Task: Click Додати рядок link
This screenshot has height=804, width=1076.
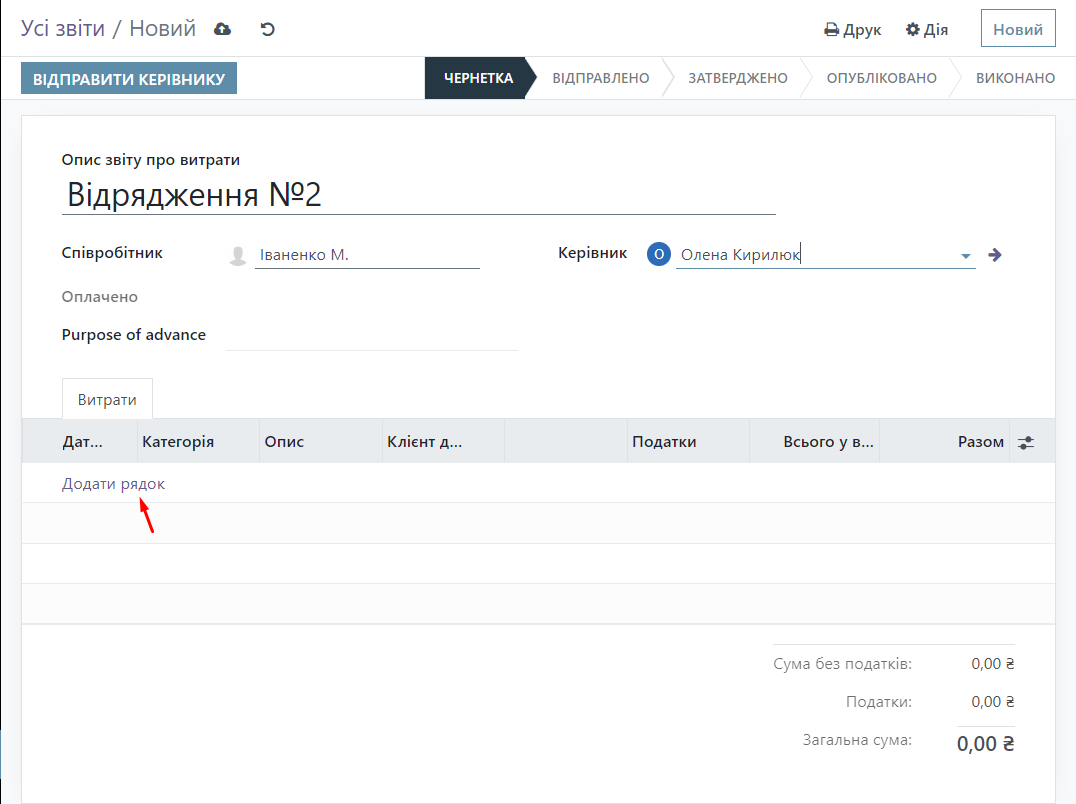Action: [x=113, y=484]
